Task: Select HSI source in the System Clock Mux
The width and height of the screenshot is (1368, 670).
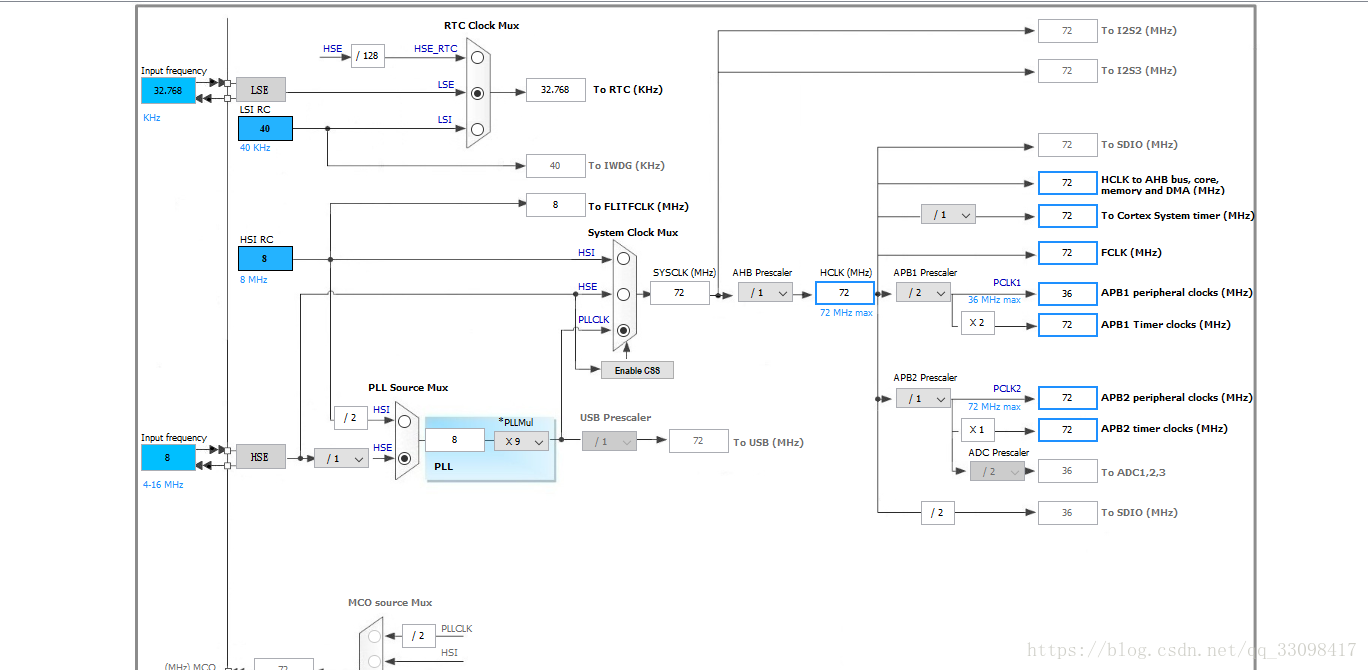Action: pyautogui.click(x=621, y=257)
